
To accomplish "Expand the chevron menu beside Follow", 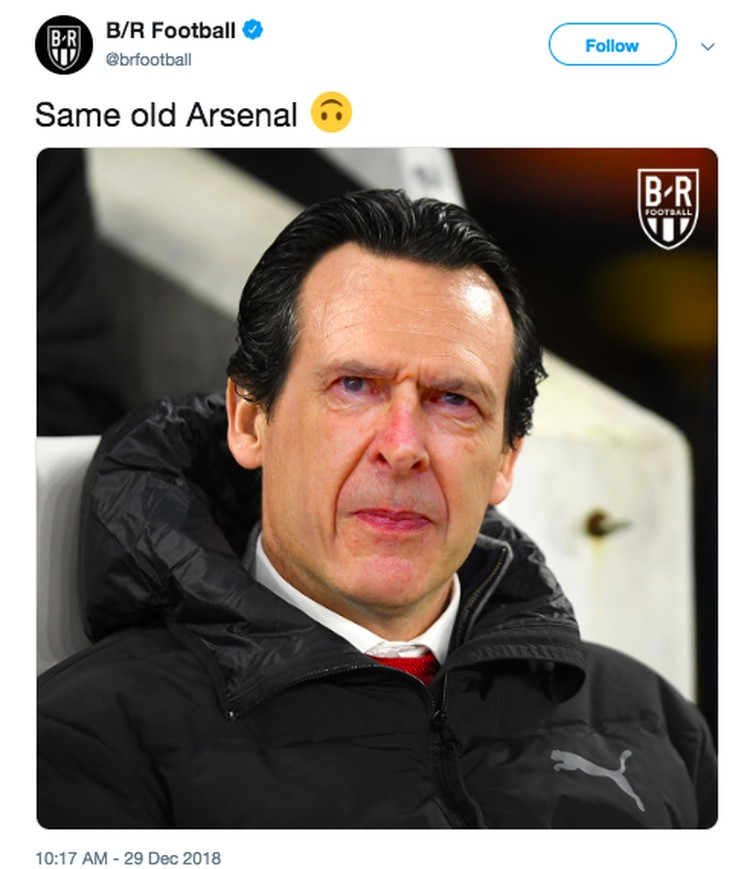I will [x=707, y=47].
